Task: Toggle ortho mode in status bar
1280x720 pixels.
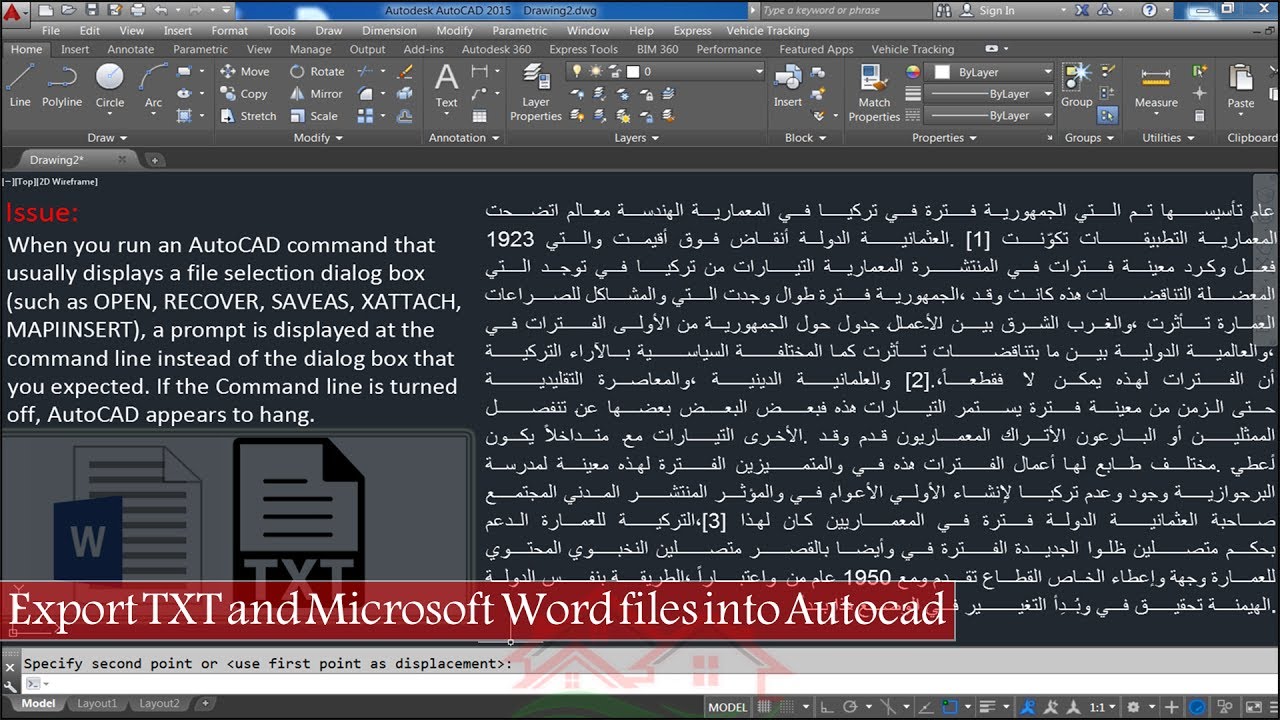Action: (x=826, y=707)
